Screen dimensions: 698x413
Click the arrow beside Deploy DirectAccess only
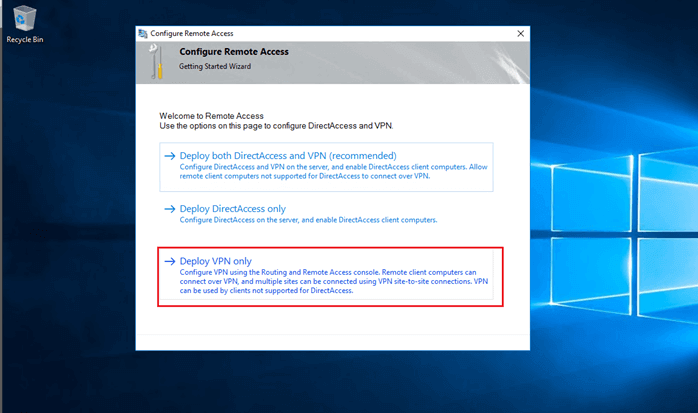(170, 209)
